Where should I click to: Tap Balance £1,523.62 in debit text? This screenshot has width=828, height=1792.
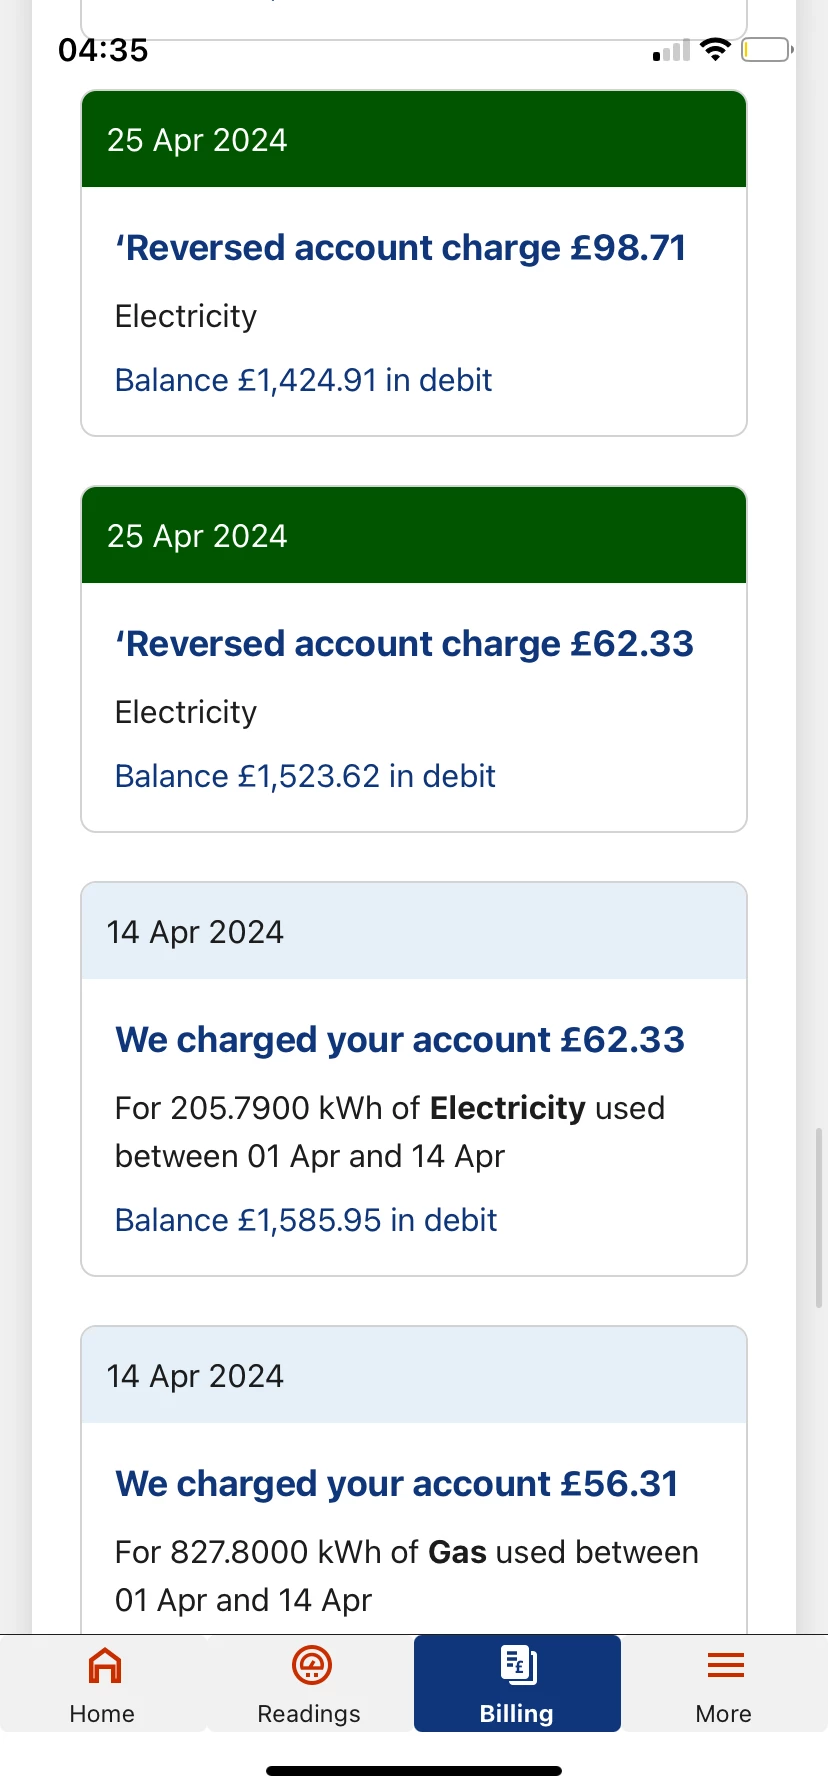coord(305,776)
